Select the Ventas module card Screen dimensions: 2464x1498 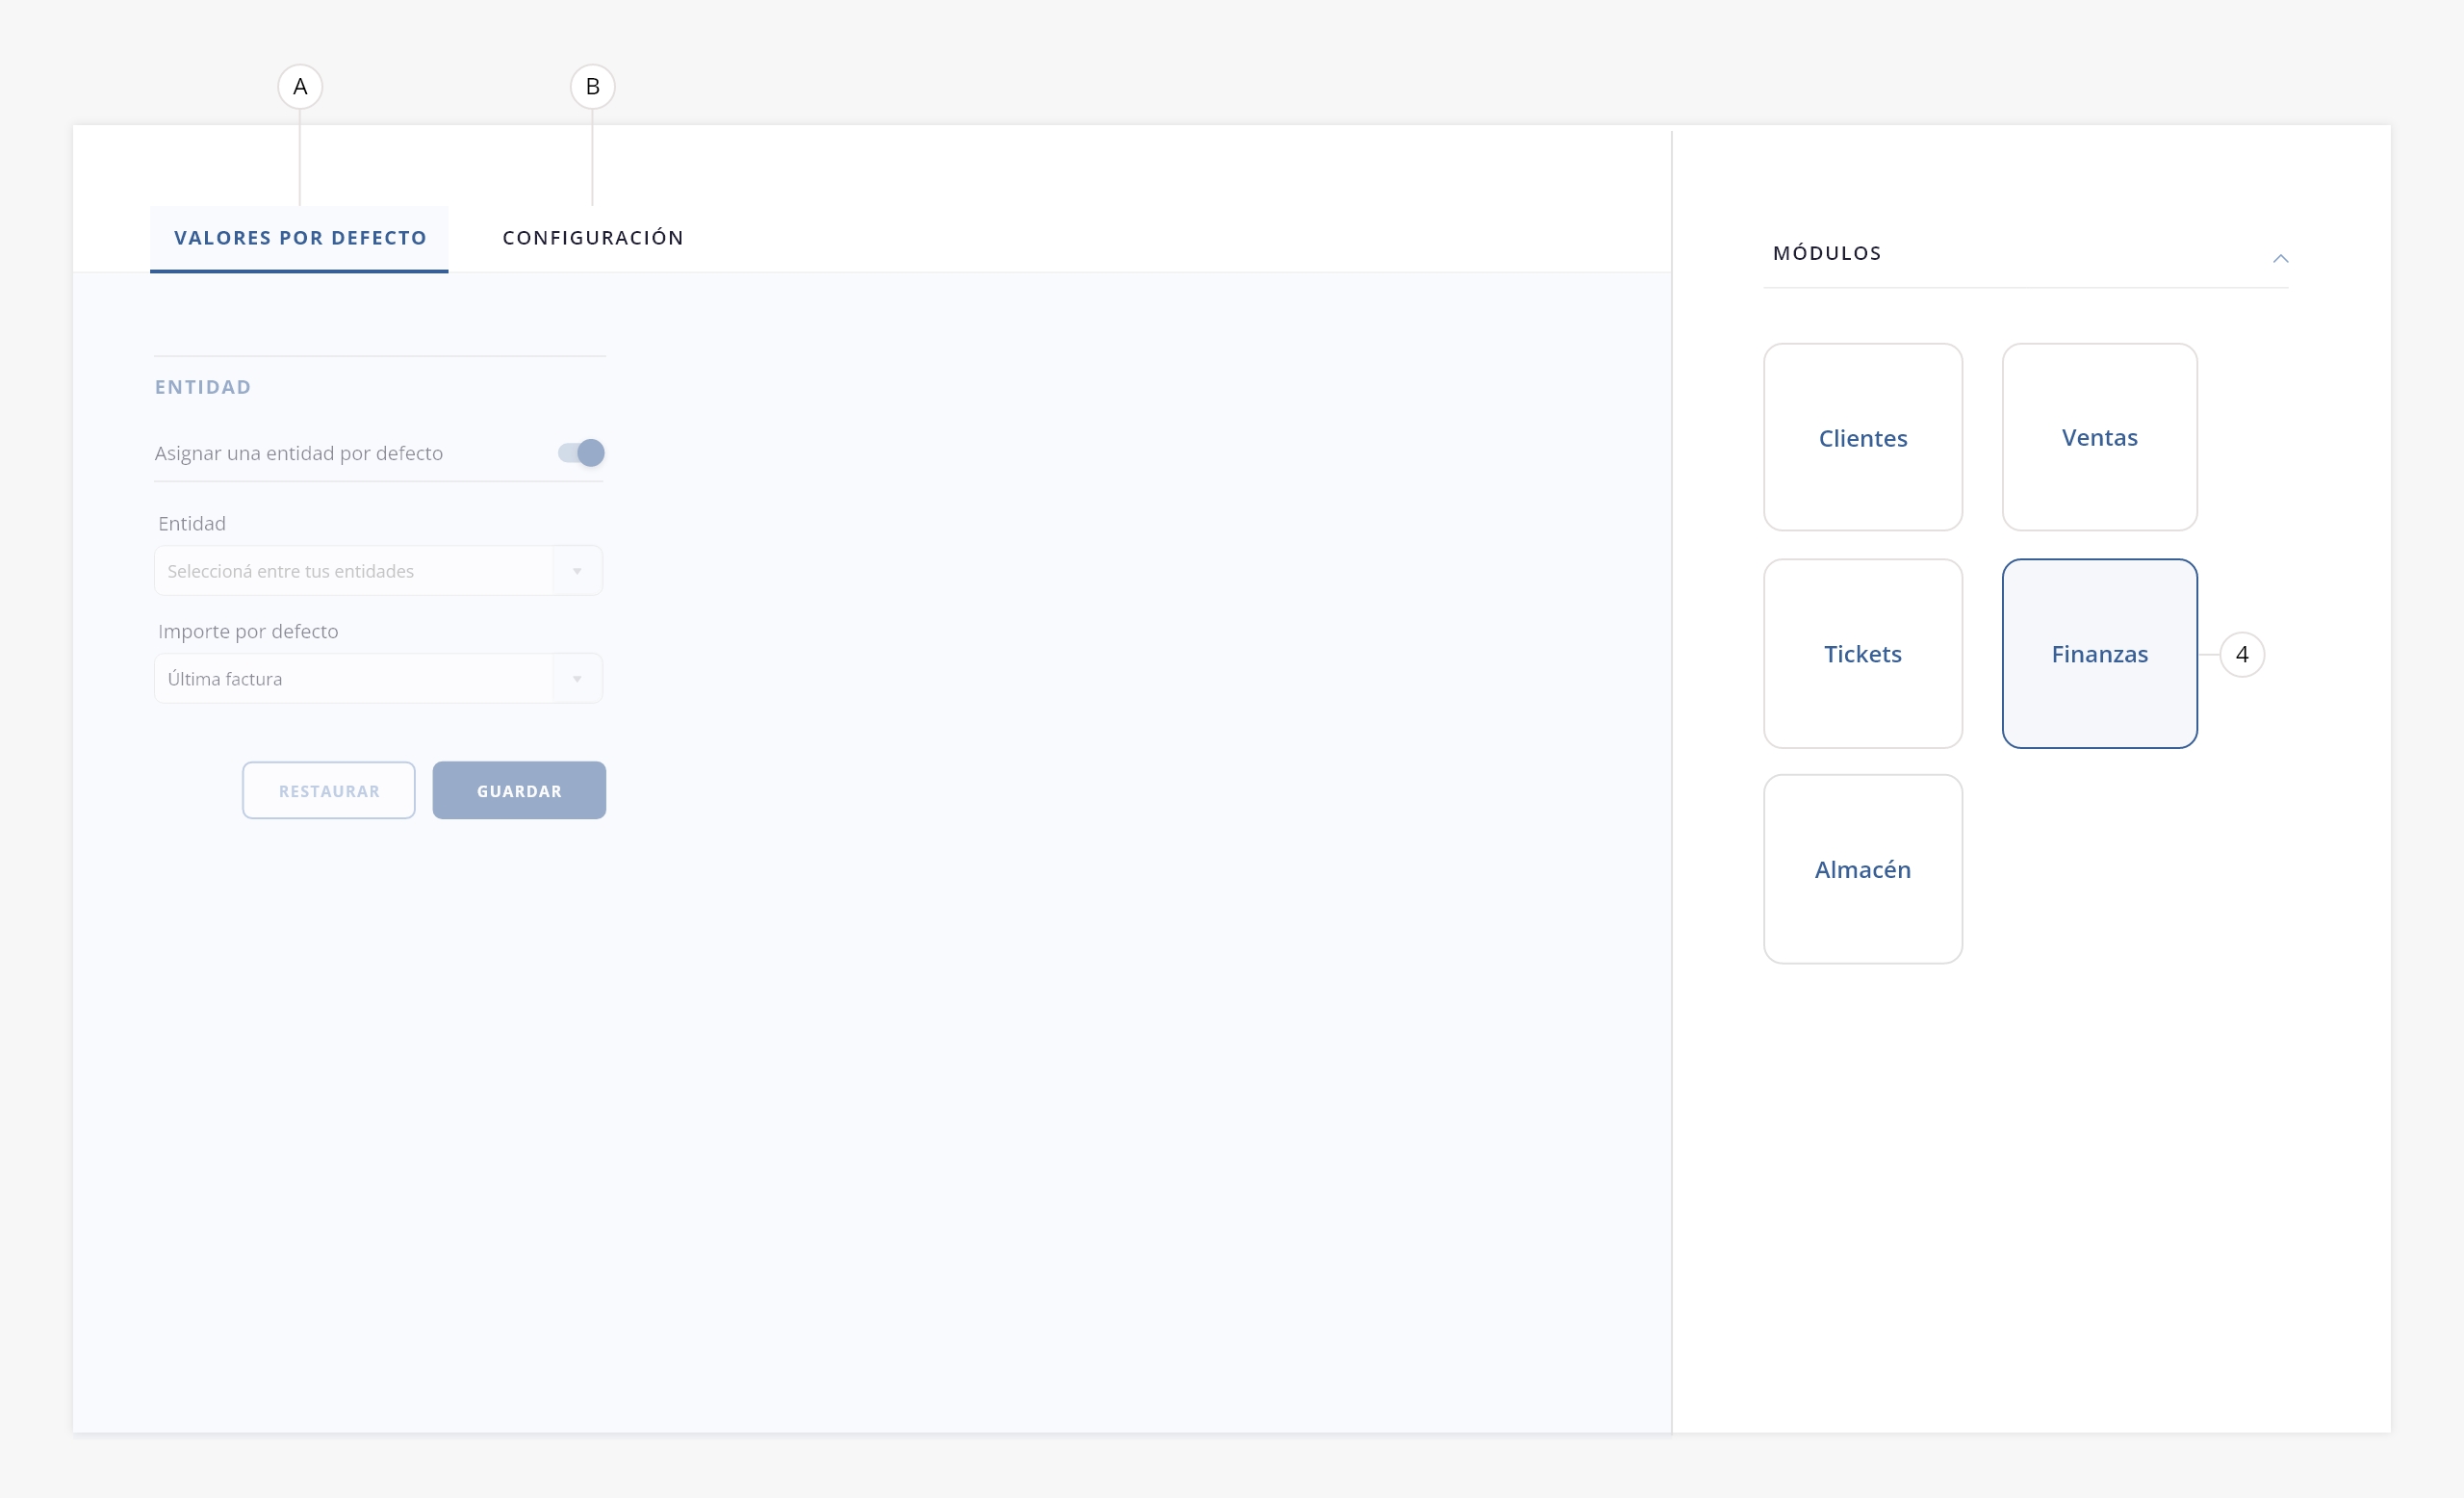point(2099,438)
